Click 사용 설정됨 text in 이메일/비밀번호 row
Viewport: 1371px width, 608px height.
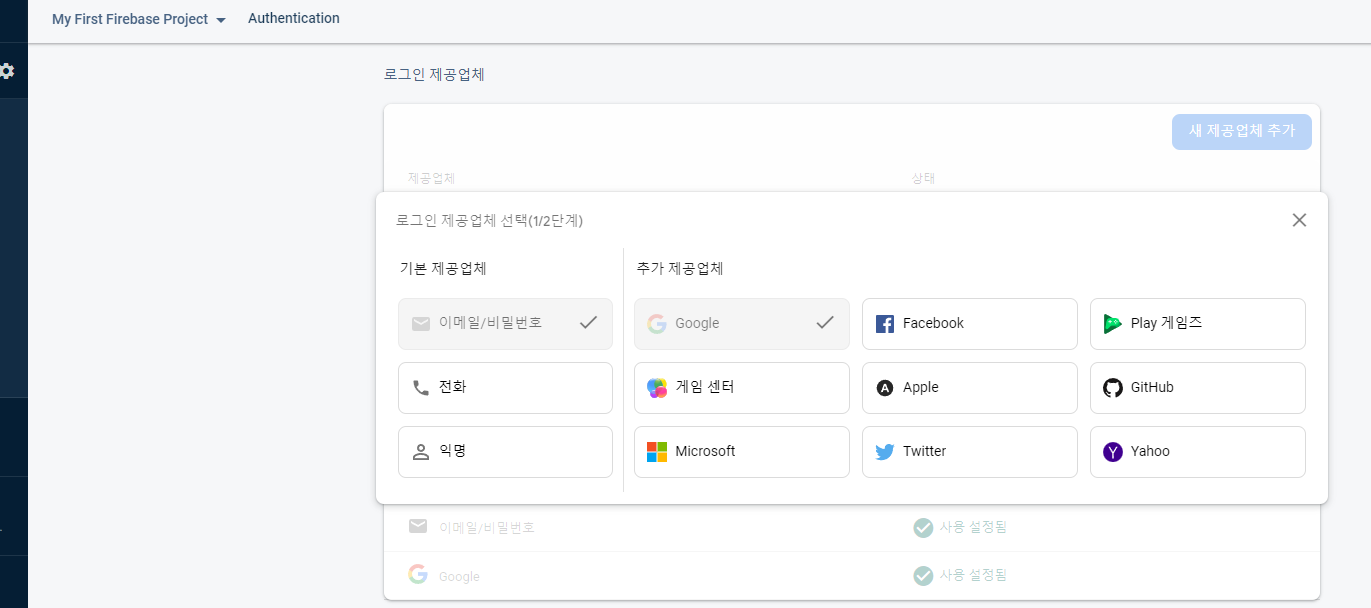click(x=973, y=527)
